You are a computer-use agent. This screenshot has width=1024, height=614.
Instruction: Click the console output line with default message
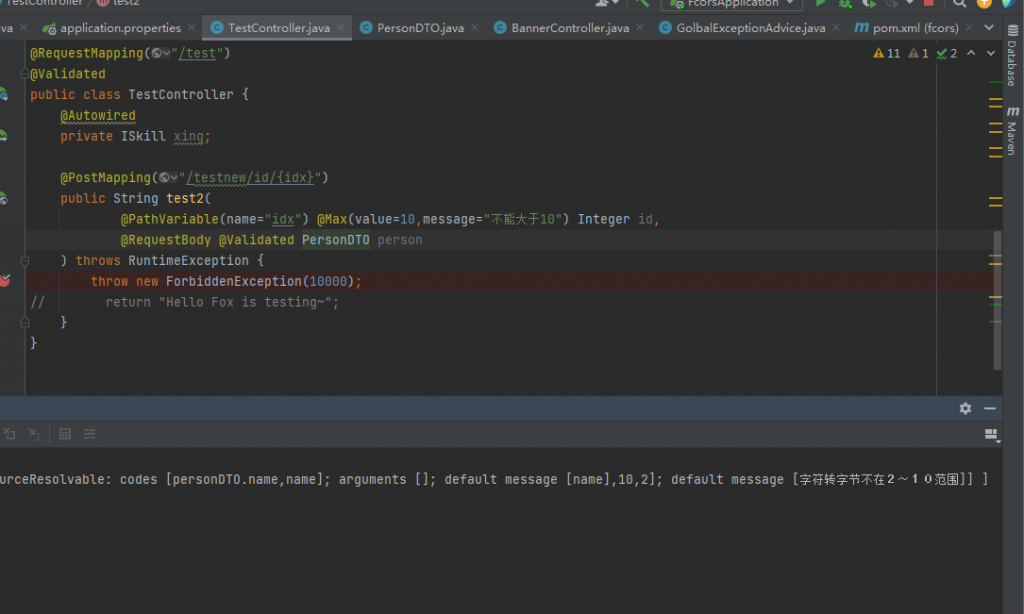tap(494, 479)
